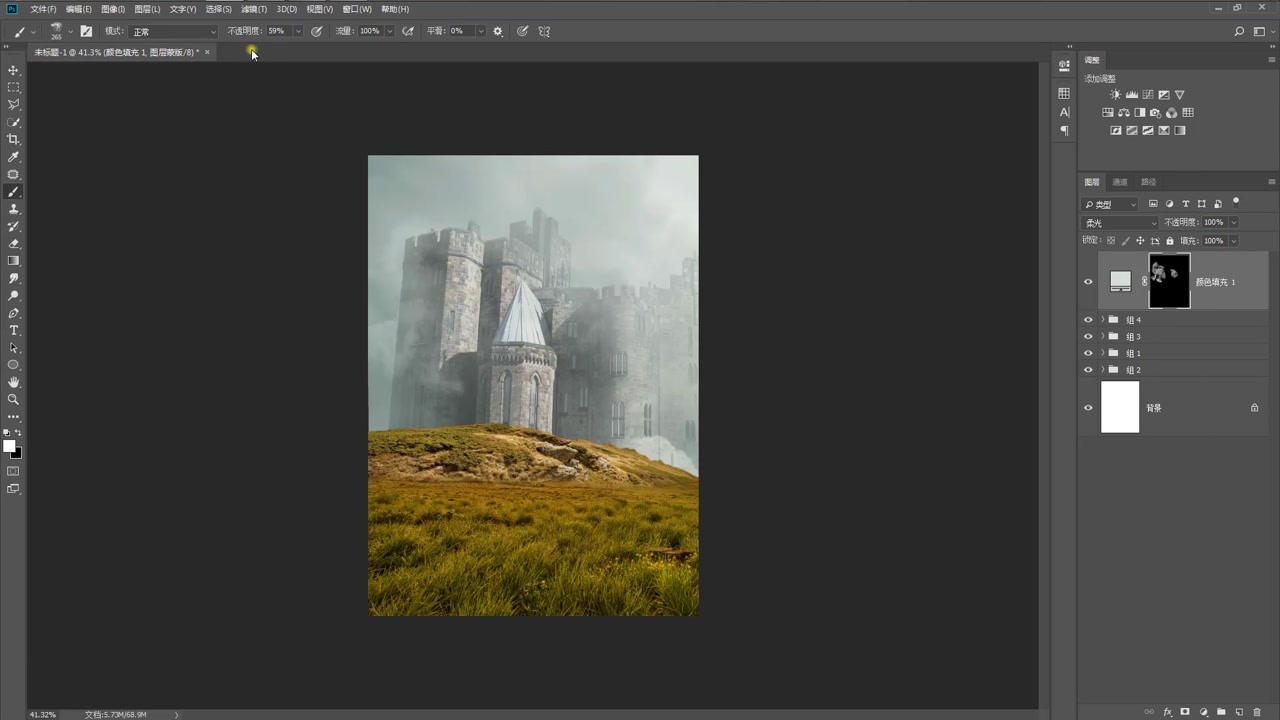The width and height of the screenshot is (1280, 720).
Task: Click the search icon at top right
Action: coord(1240,31)
